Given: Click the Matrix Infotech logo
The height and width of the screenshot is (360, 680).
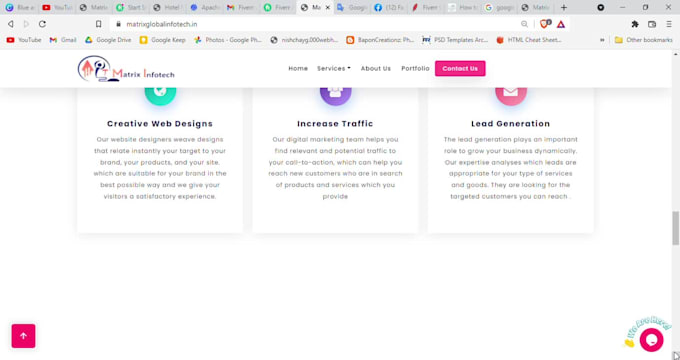Looking at the screenshot, I should [x=126, y=69].
